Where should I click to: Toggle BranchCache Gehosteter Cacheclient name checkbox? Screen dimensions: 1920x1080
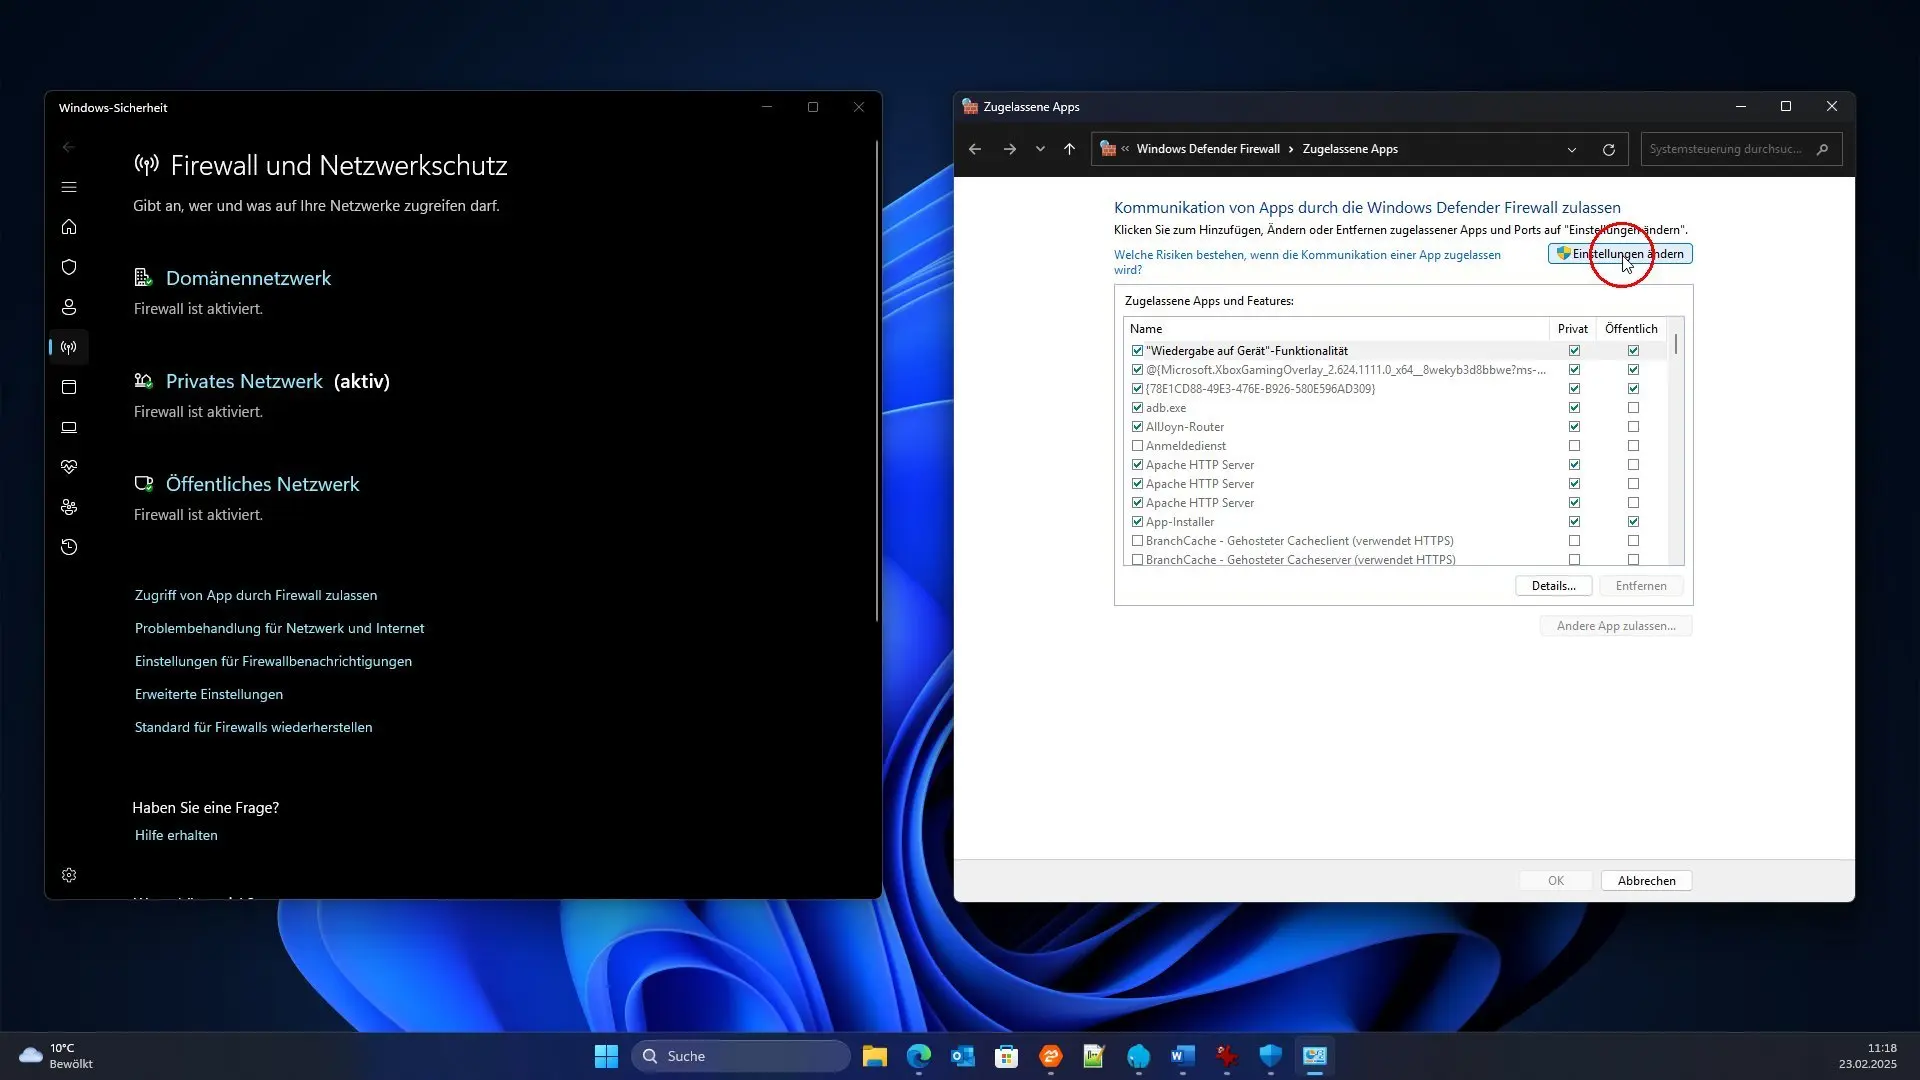1137,541
